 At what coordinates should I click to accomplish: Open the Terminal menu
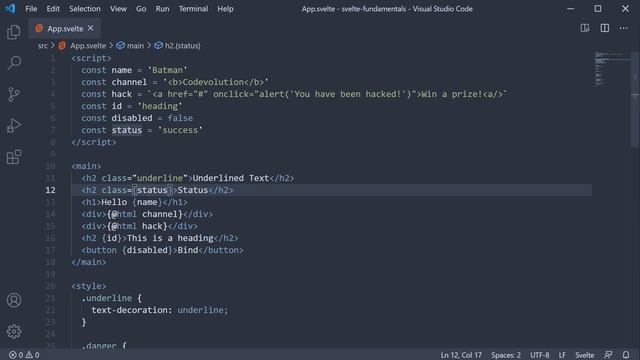click(x=193, y=9)
